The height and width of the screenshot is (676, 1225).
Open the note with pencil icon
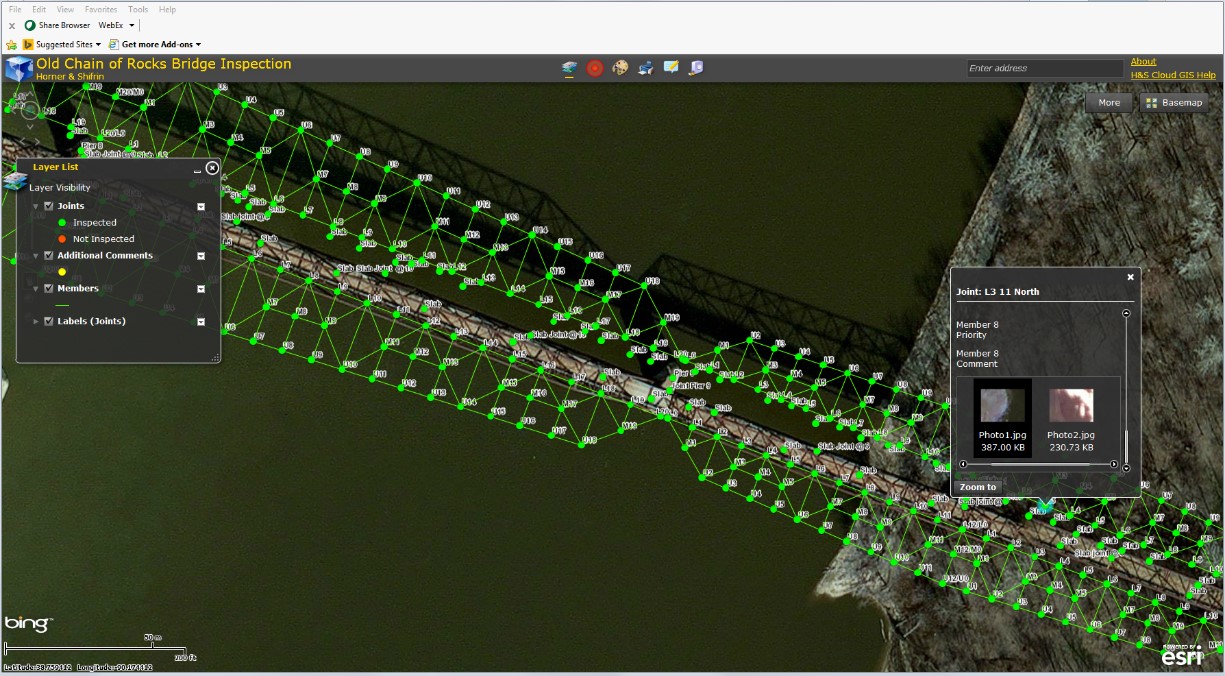click(x=671, y=68)
